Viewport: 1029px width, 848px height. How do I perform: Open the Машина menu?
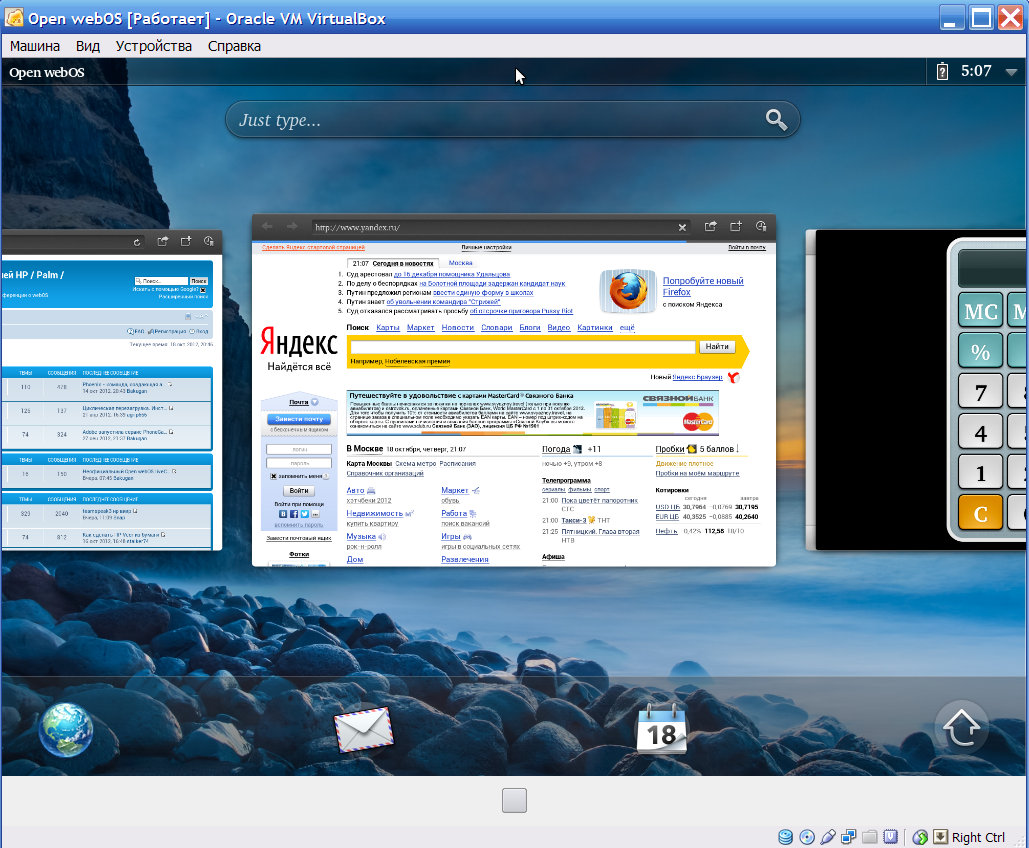tap(35, 46)
